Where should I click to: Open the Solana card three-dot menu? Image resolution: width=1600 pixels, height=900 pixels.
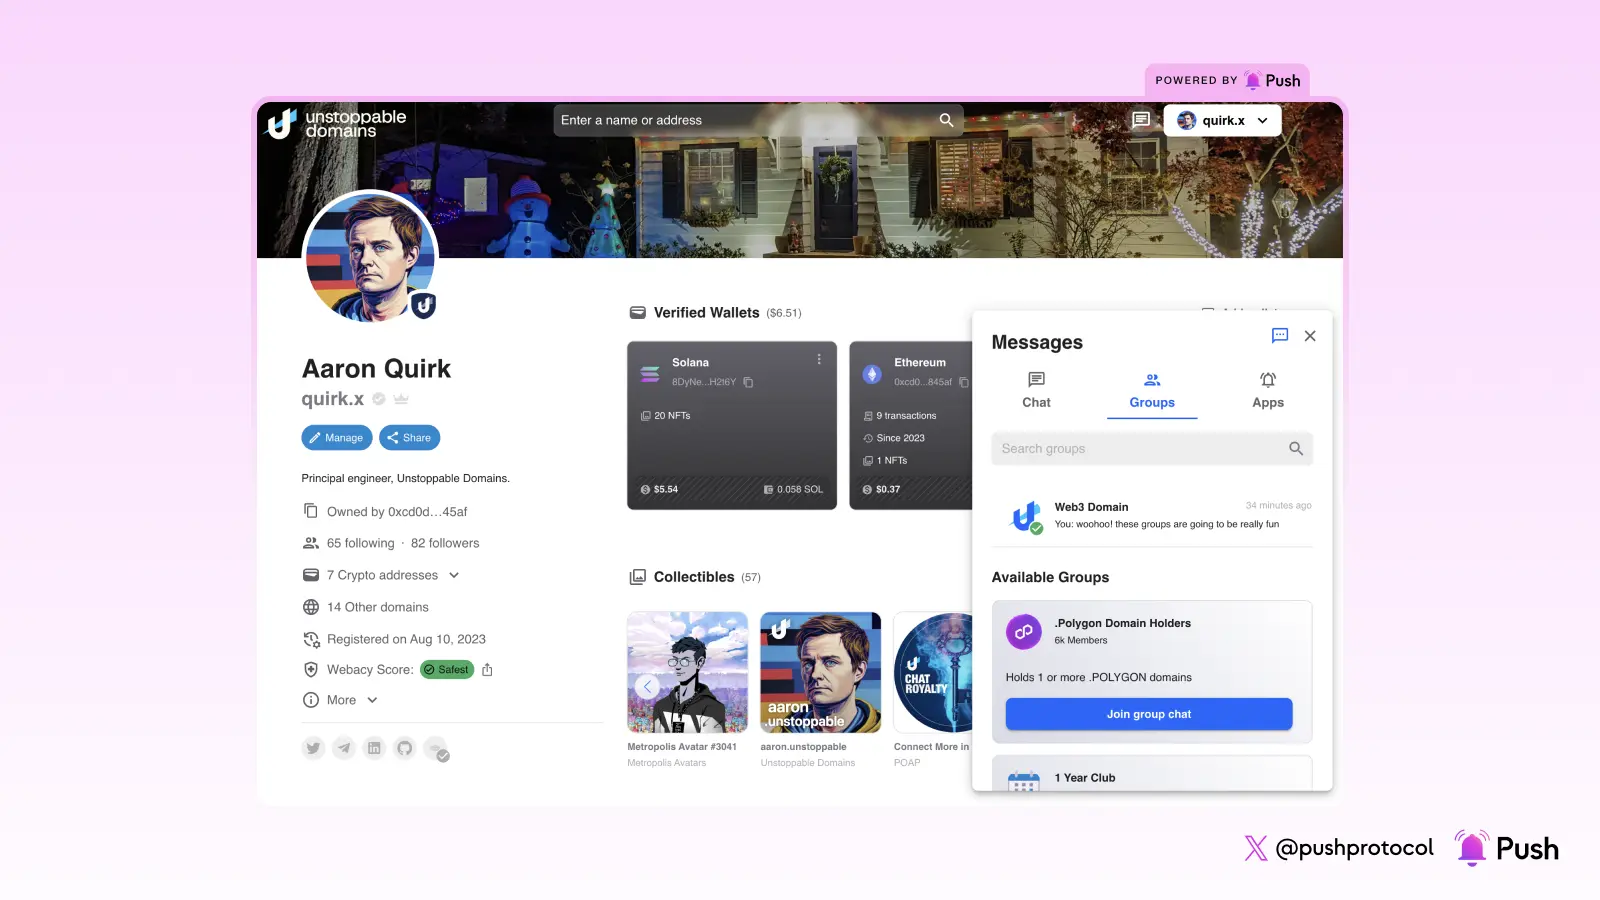click(x=818, y=359)
